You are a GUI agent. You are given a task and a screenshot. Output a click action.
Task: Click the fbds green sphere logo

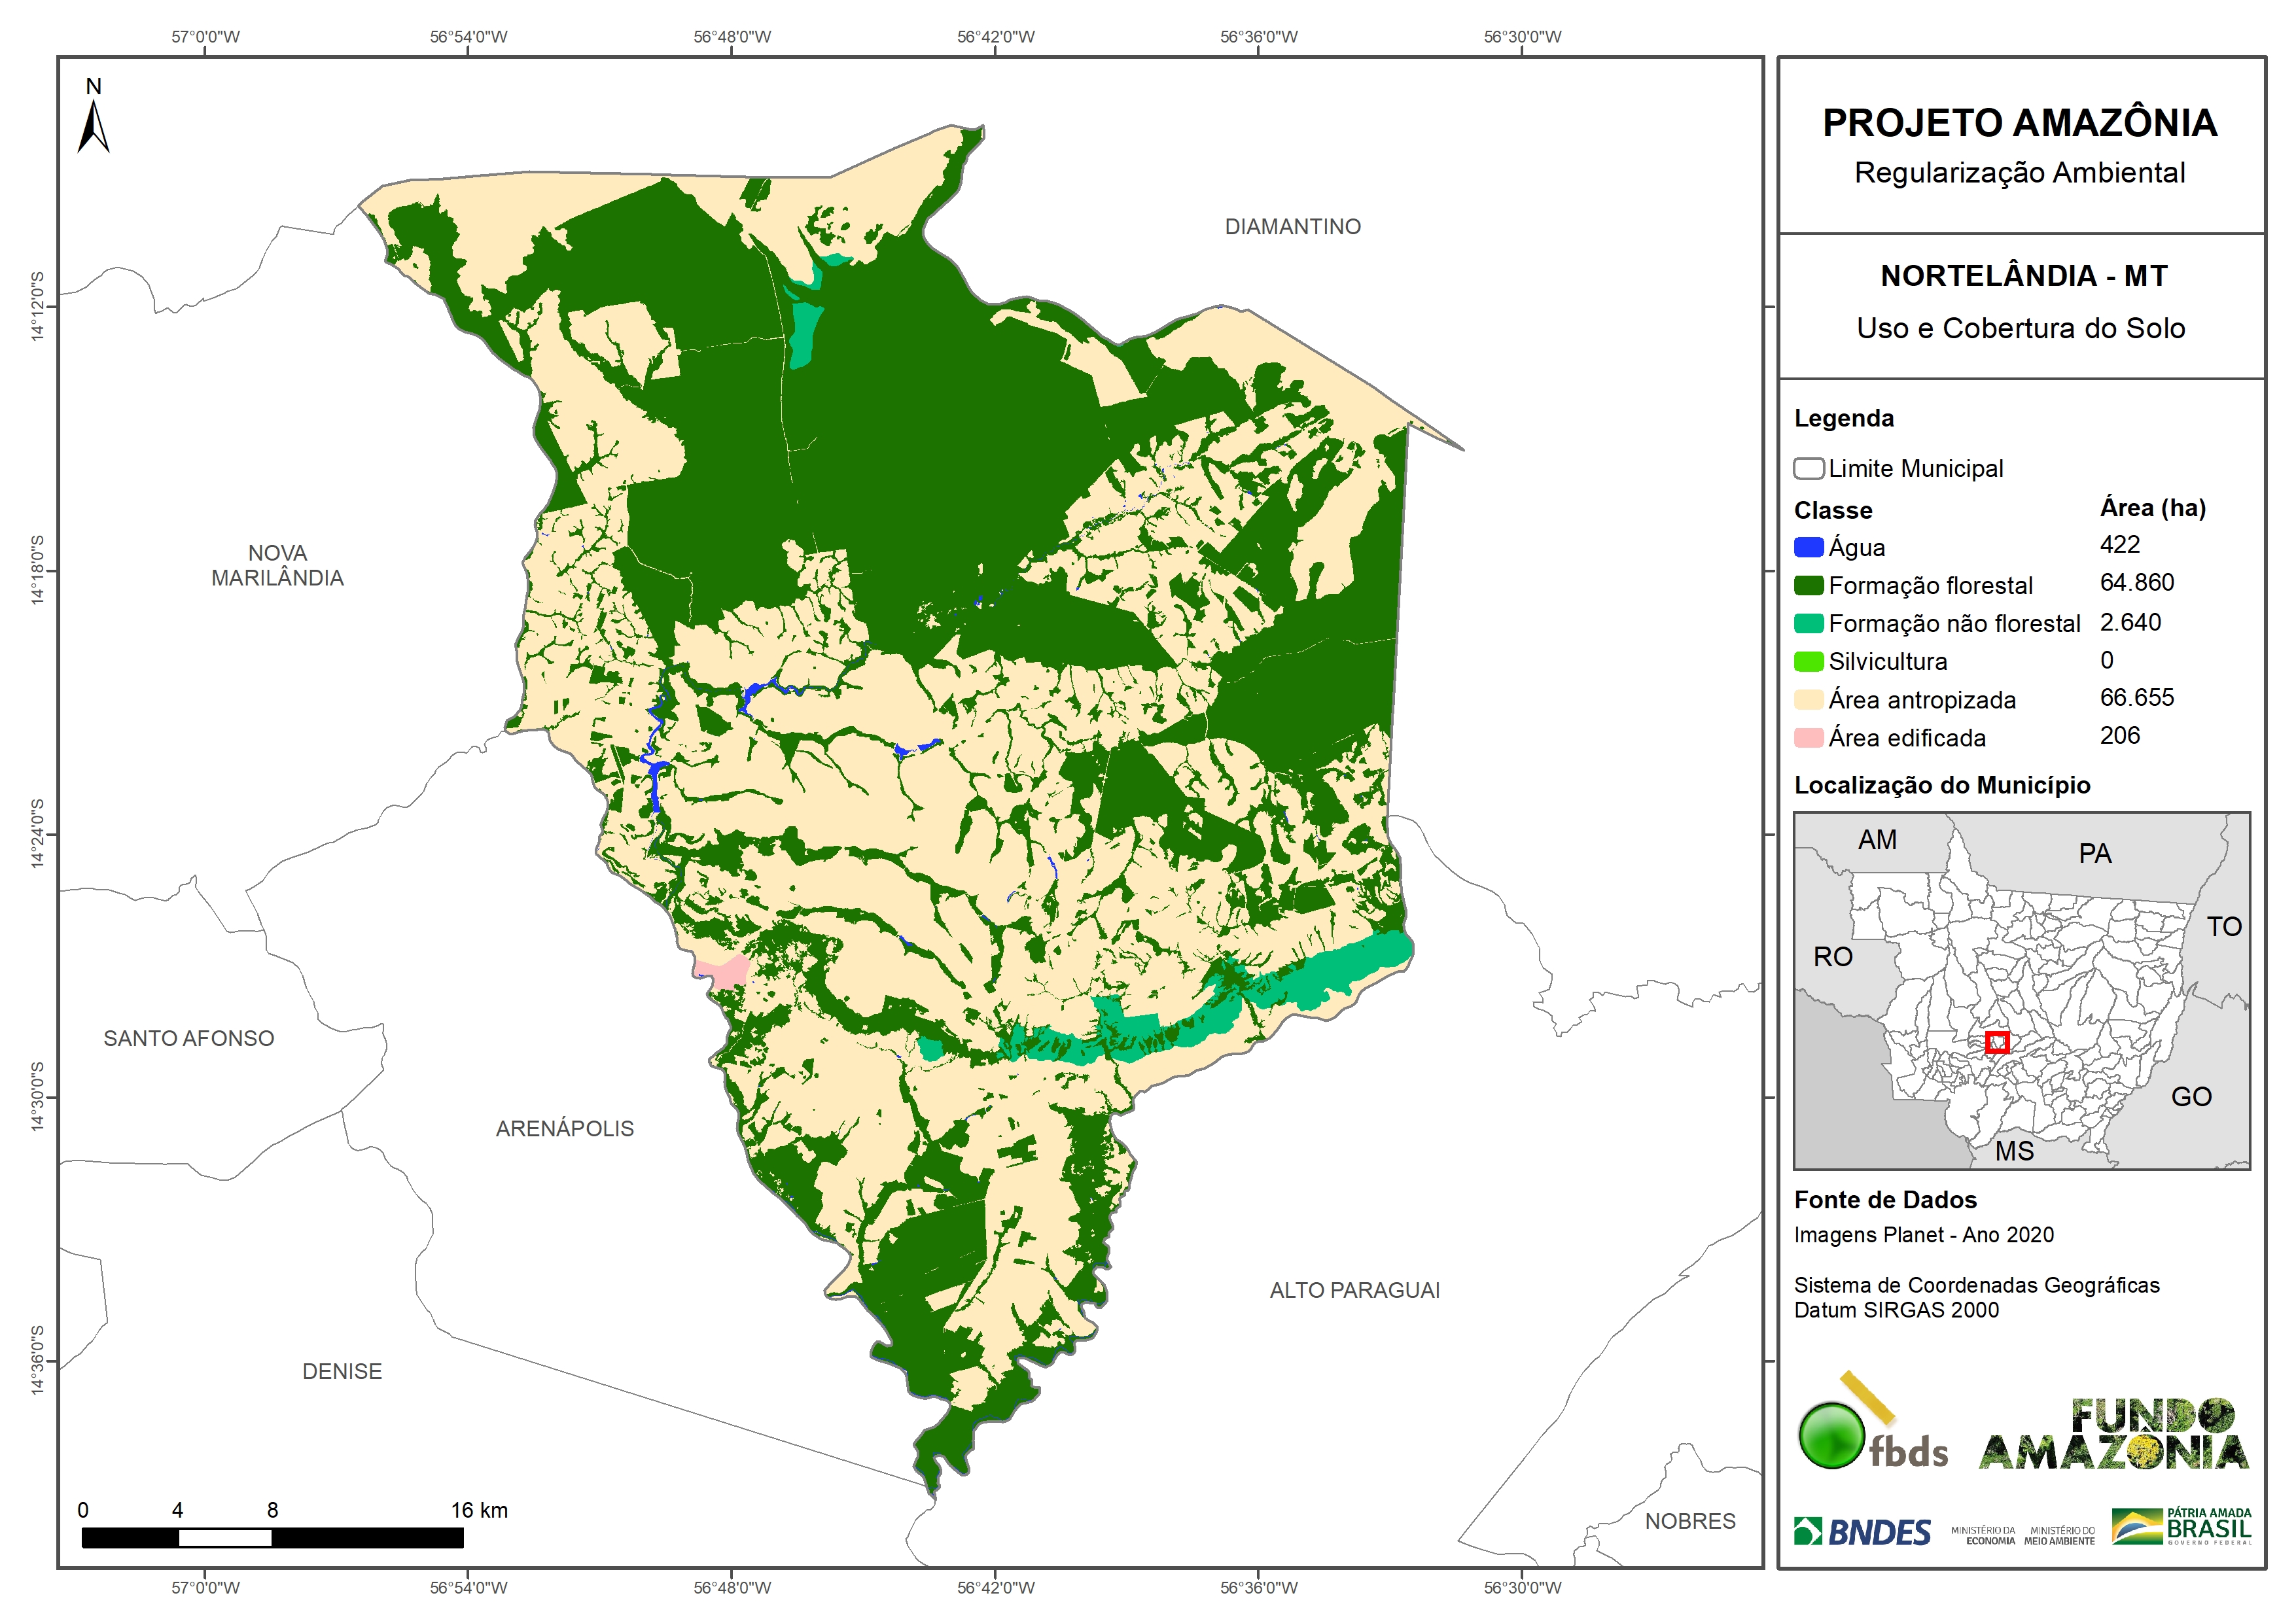point(1831,1437)
